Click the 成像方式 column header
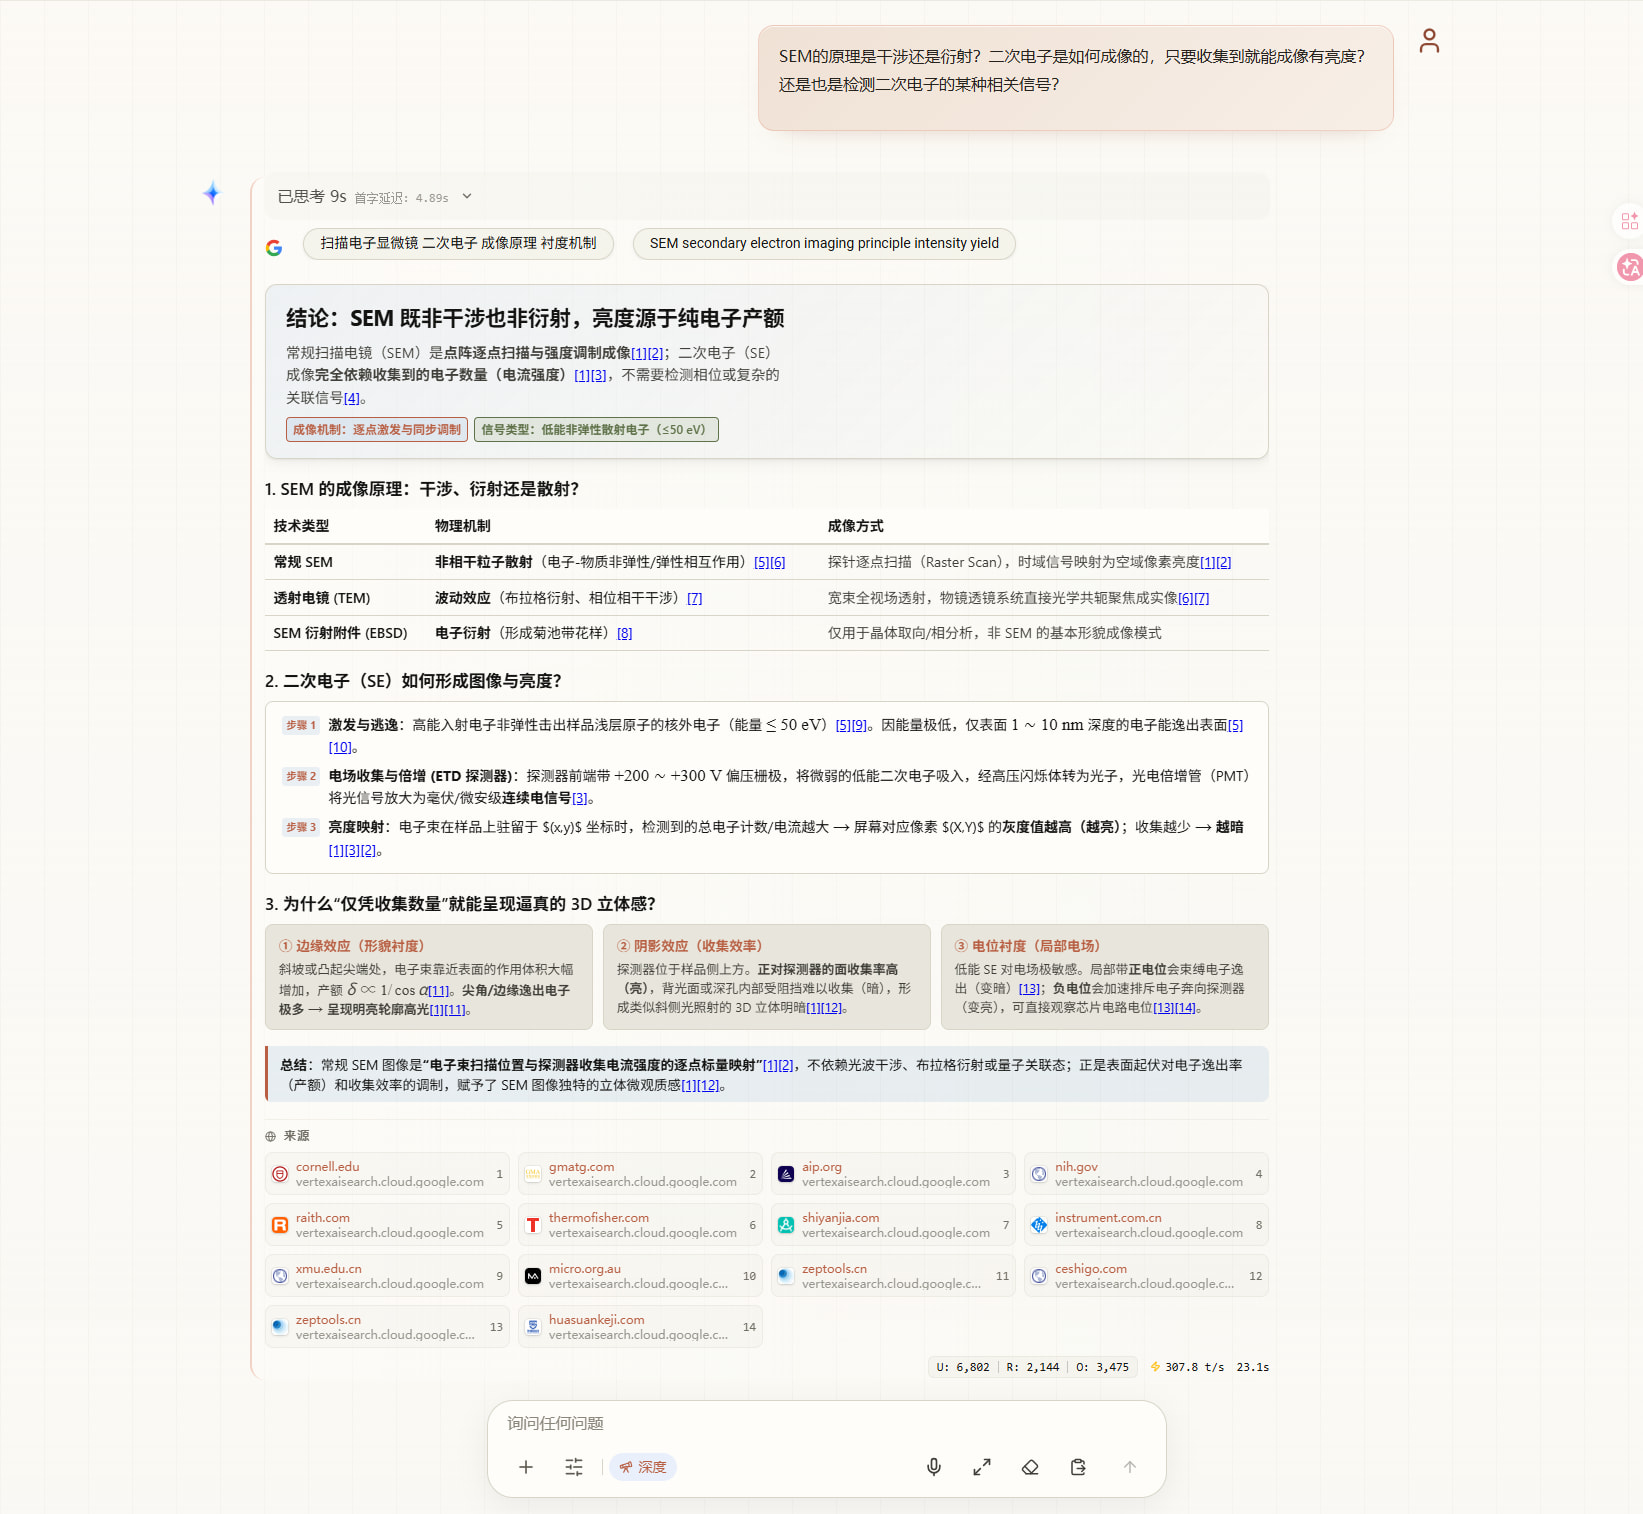This screenshot has height=1514, width=1643. (x=855, y=526)
